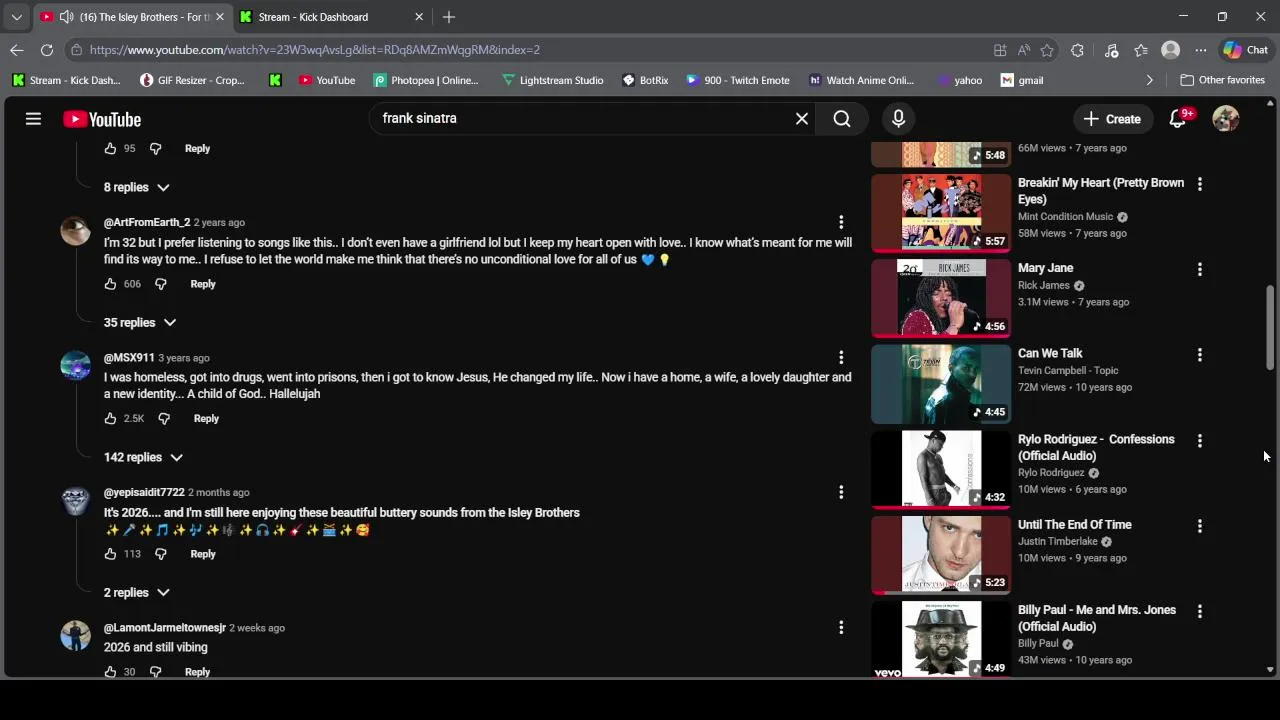
Task: Open options menu for @LamontJarmeltownesjr comment
Action: click(841, 627)
